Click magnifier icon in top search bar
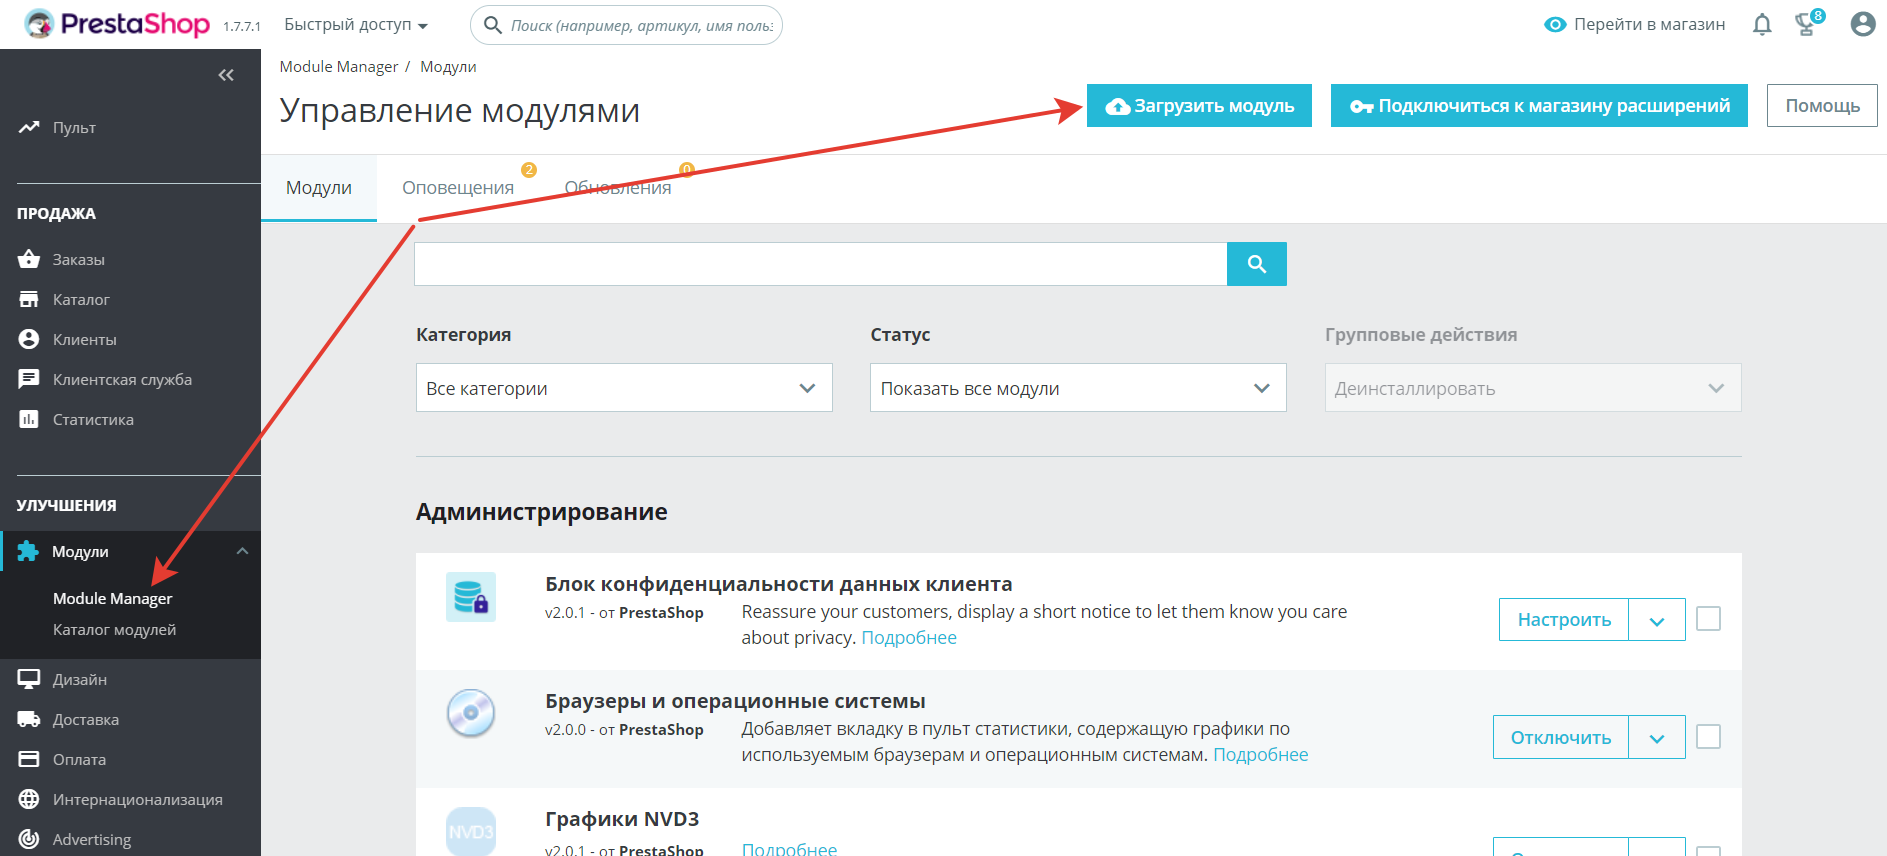This screenshot has height=856, width=1887. coord(492,25)
